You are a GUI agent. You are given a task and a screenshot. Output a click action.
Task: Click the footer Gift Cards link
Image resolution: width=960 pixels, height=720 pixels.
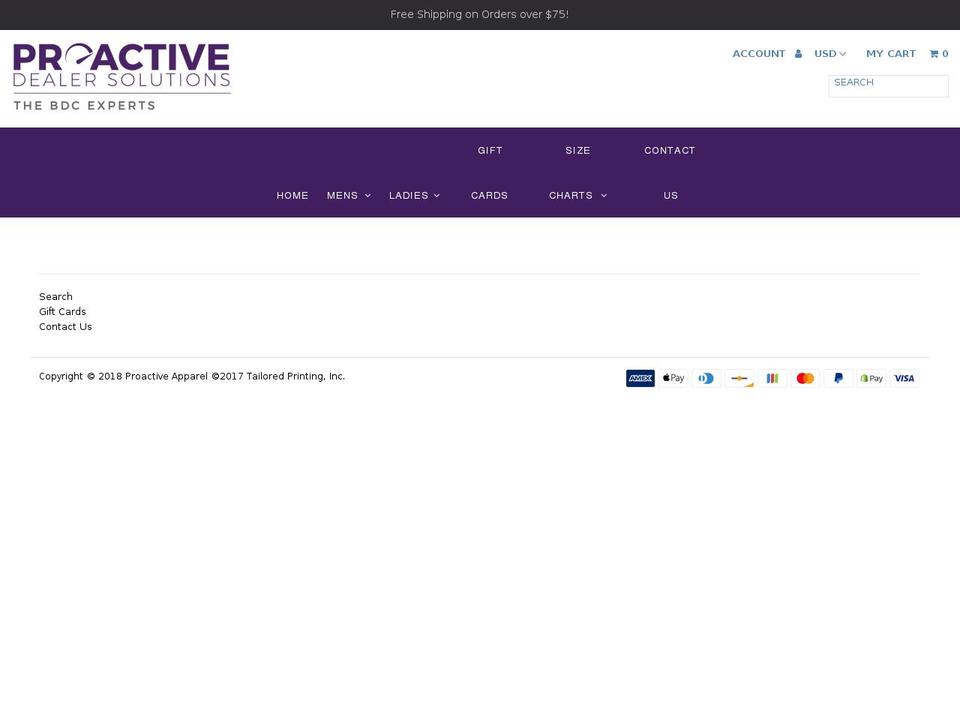[62, 312]
